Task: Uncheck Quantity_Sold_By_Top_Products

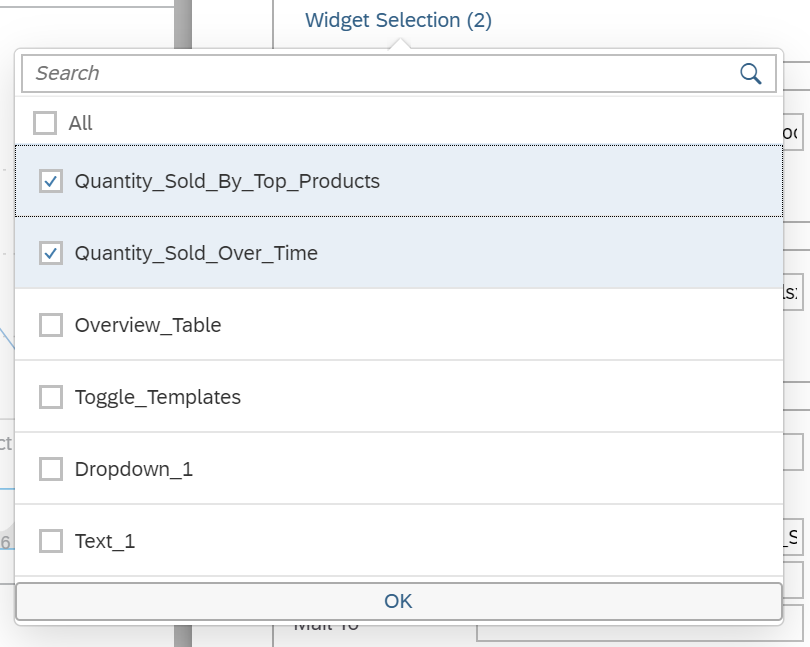Action: click(51, 182)
